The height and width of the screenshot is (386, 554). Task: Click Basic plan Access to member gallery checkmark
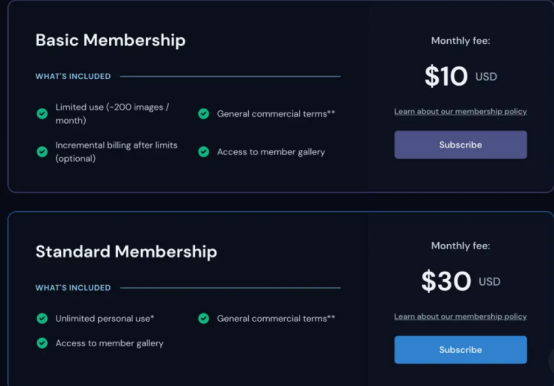(204, 152)
